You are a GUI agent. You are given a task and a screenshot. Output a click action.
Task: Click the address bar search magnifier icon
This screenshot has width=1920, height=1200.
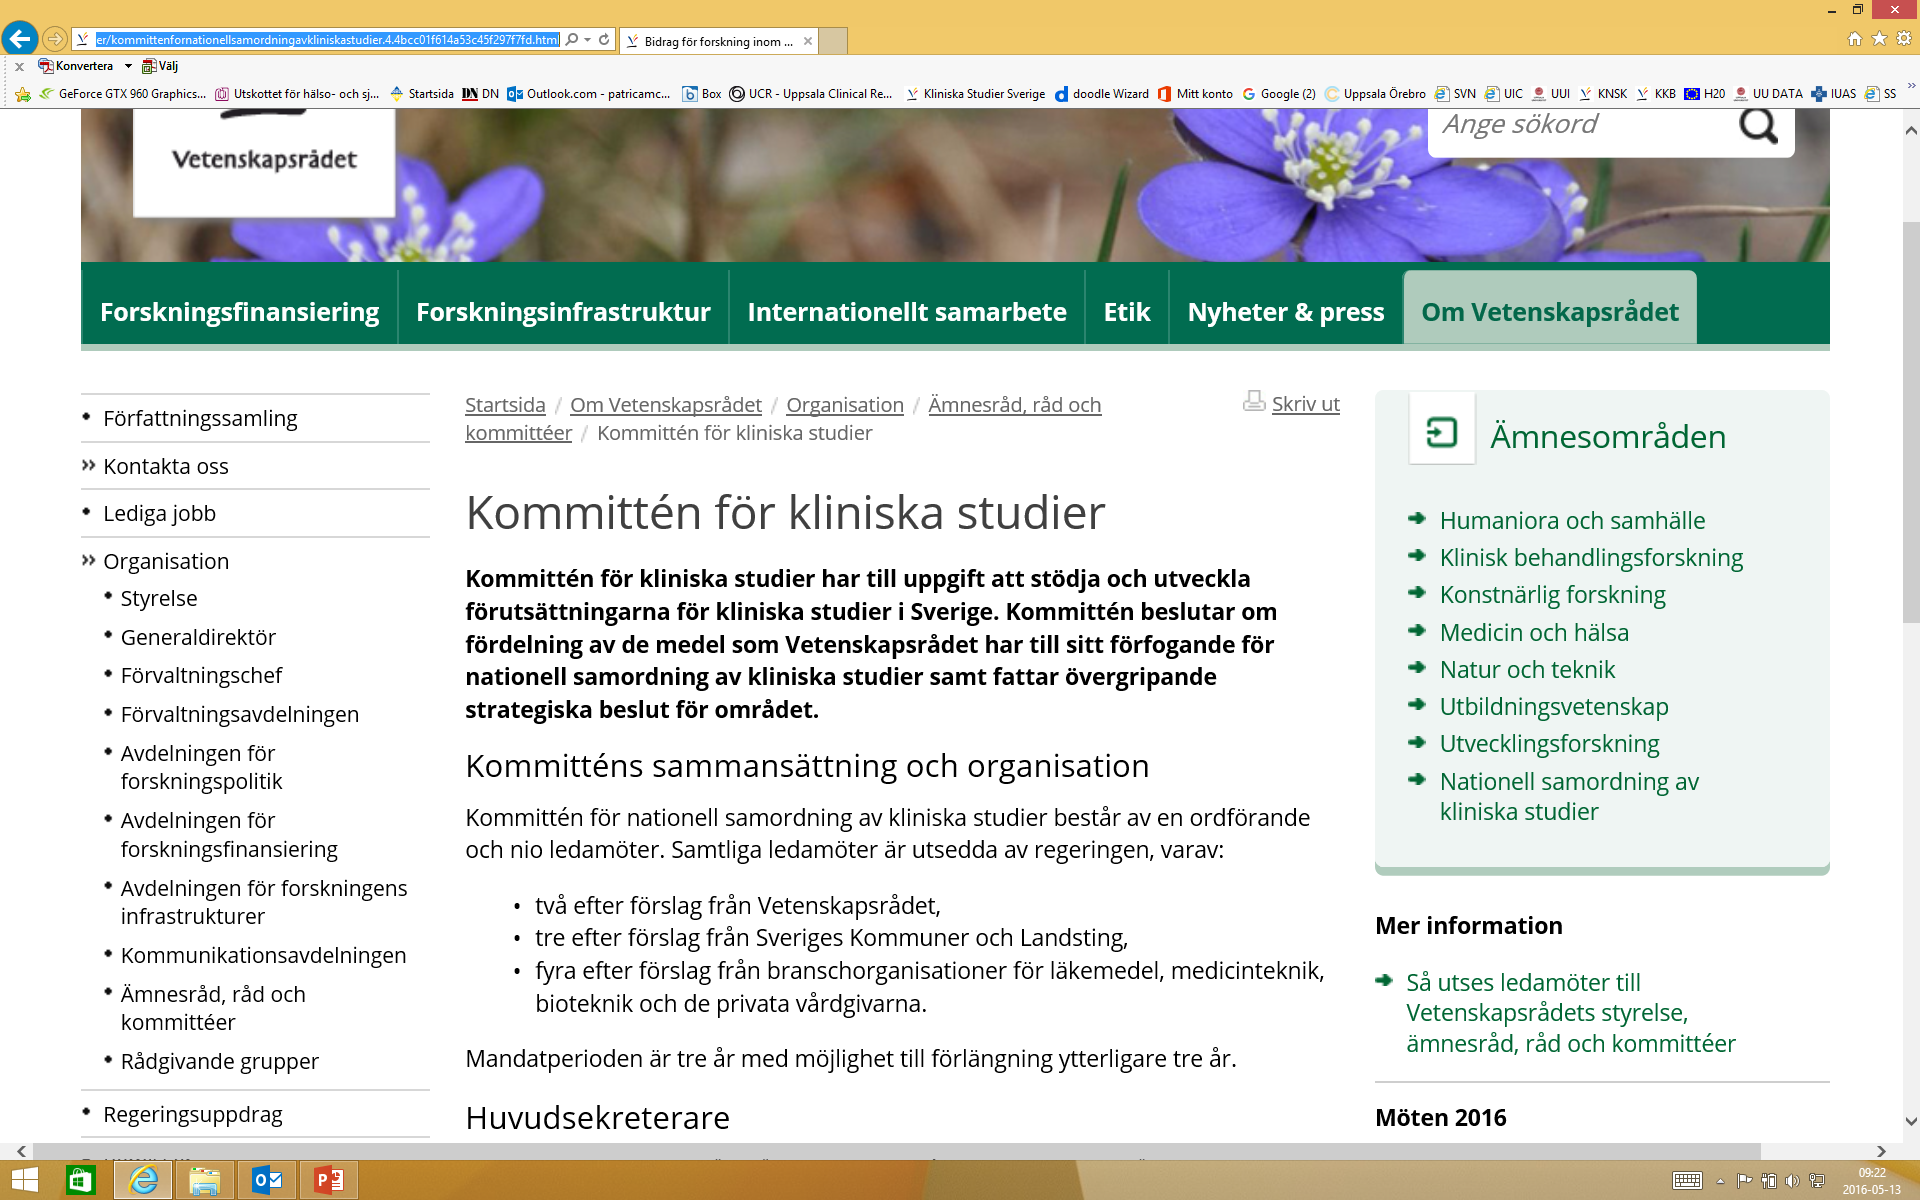point(572,39)
